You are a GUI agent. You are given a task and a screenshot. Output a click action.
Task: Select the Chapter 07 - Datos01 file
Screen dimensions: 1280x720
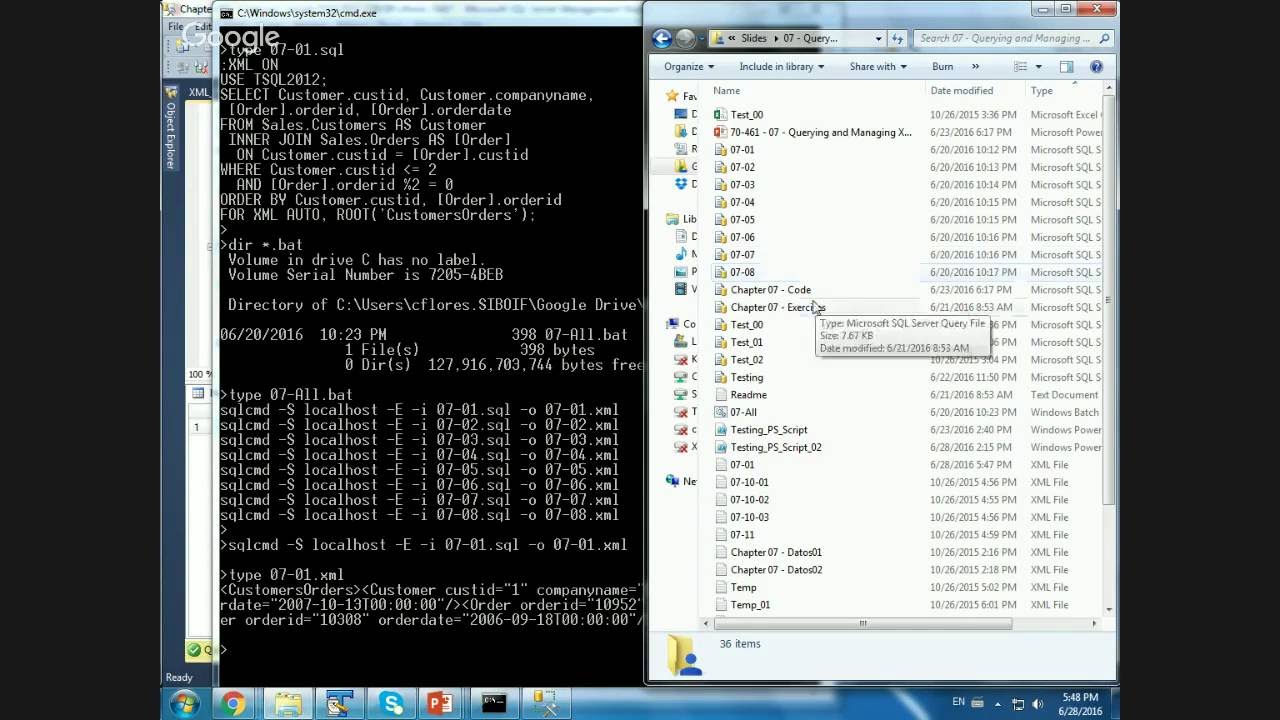click(x=776, y=552)
